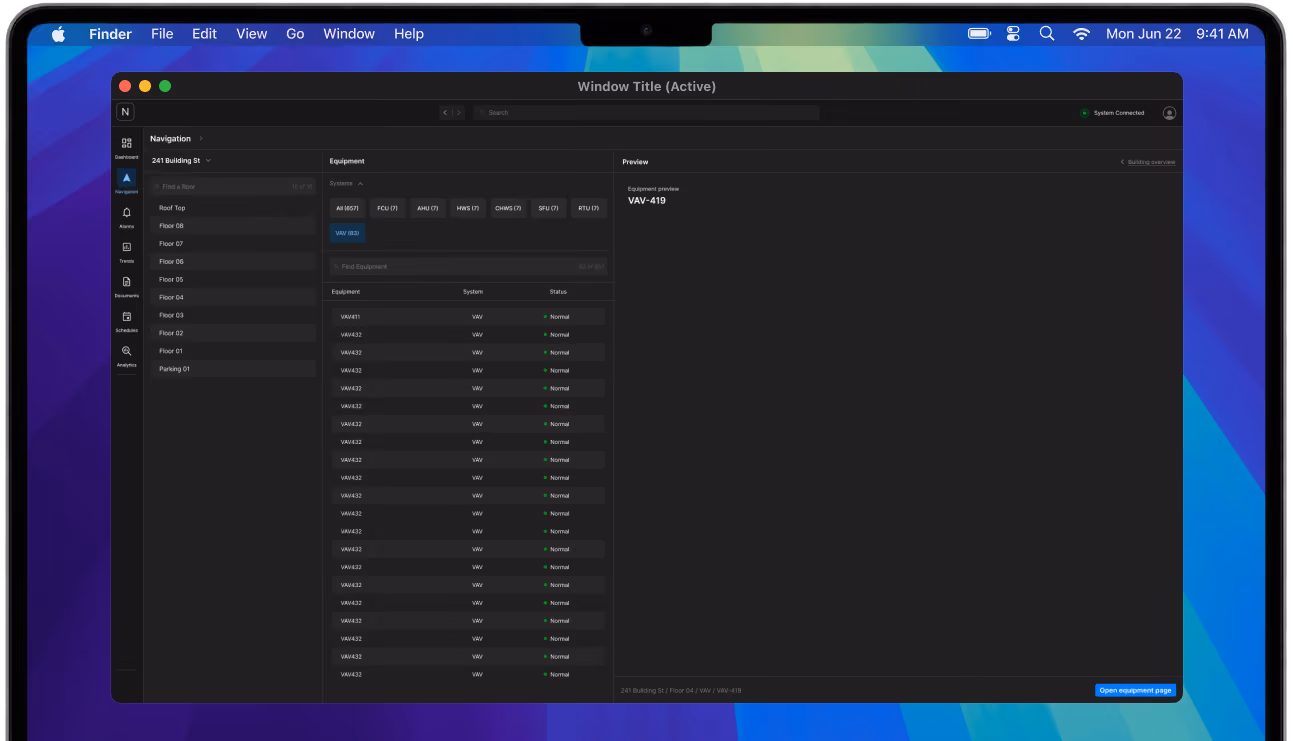The width and height of the screenshot is (1293, 741).
Task: Click the top Search field
Action: coord(646,113)
